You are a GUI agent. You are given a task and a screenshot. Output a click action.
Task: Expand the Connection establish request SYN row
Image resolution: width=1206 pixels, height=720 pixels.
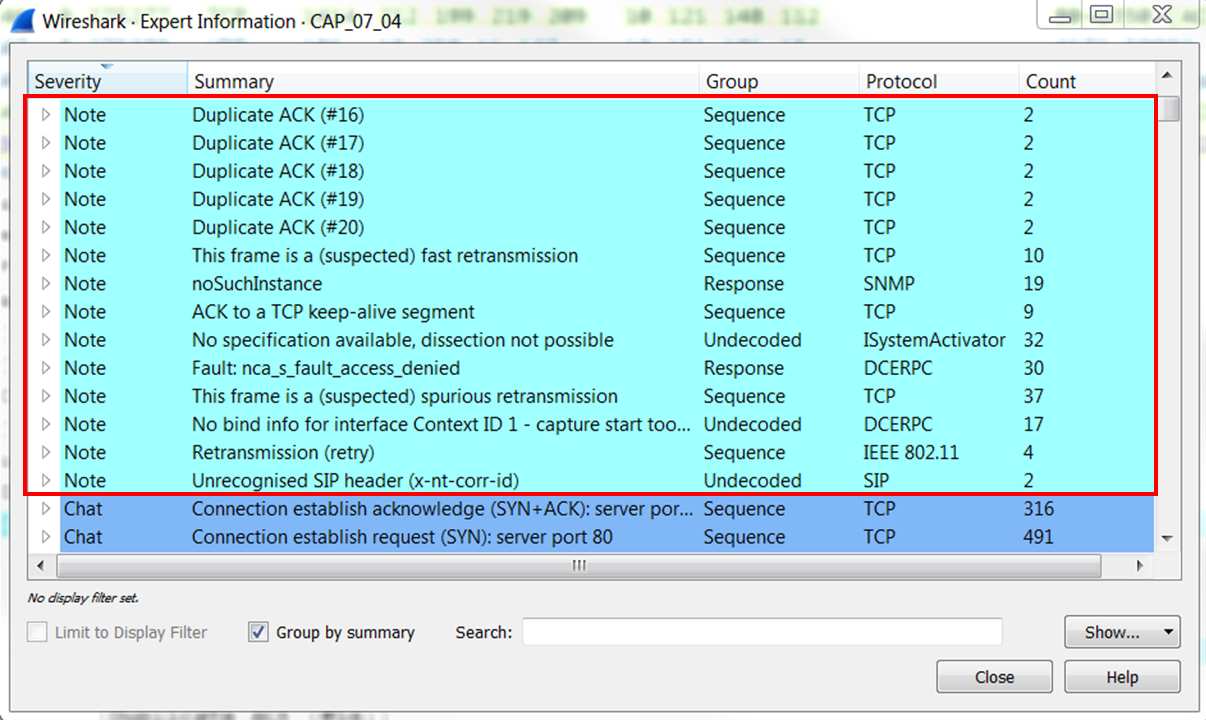pos(45,537)
